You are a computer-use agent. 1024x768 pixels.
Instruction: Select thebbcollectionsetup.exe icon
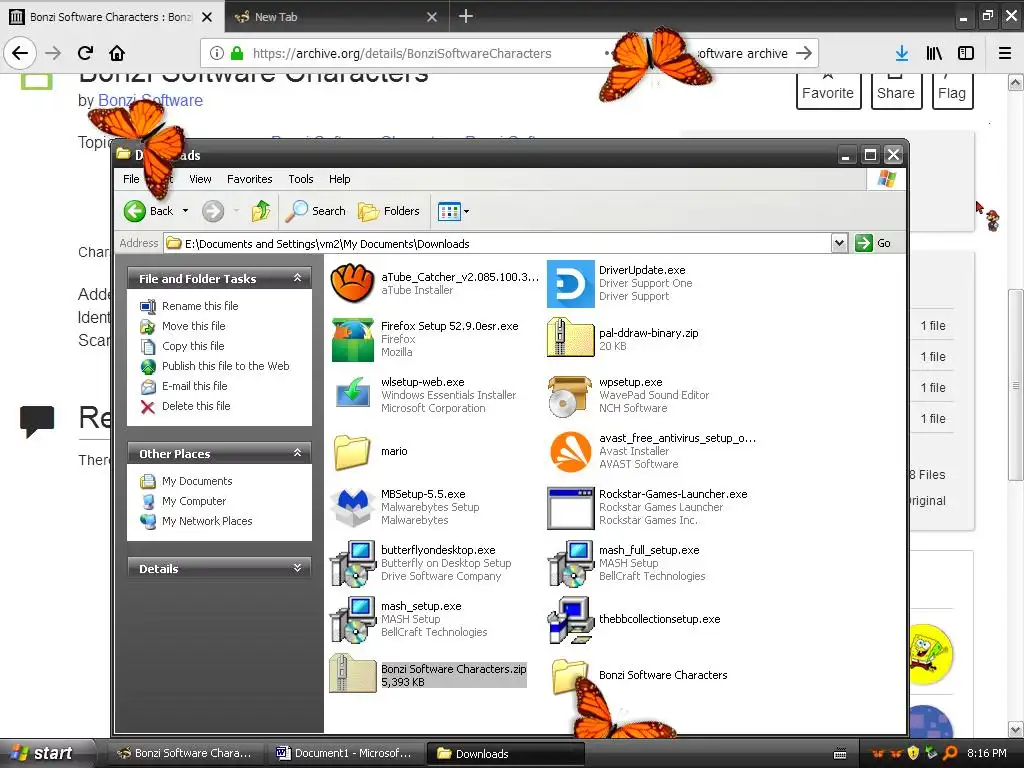click(x=570, y=619)
